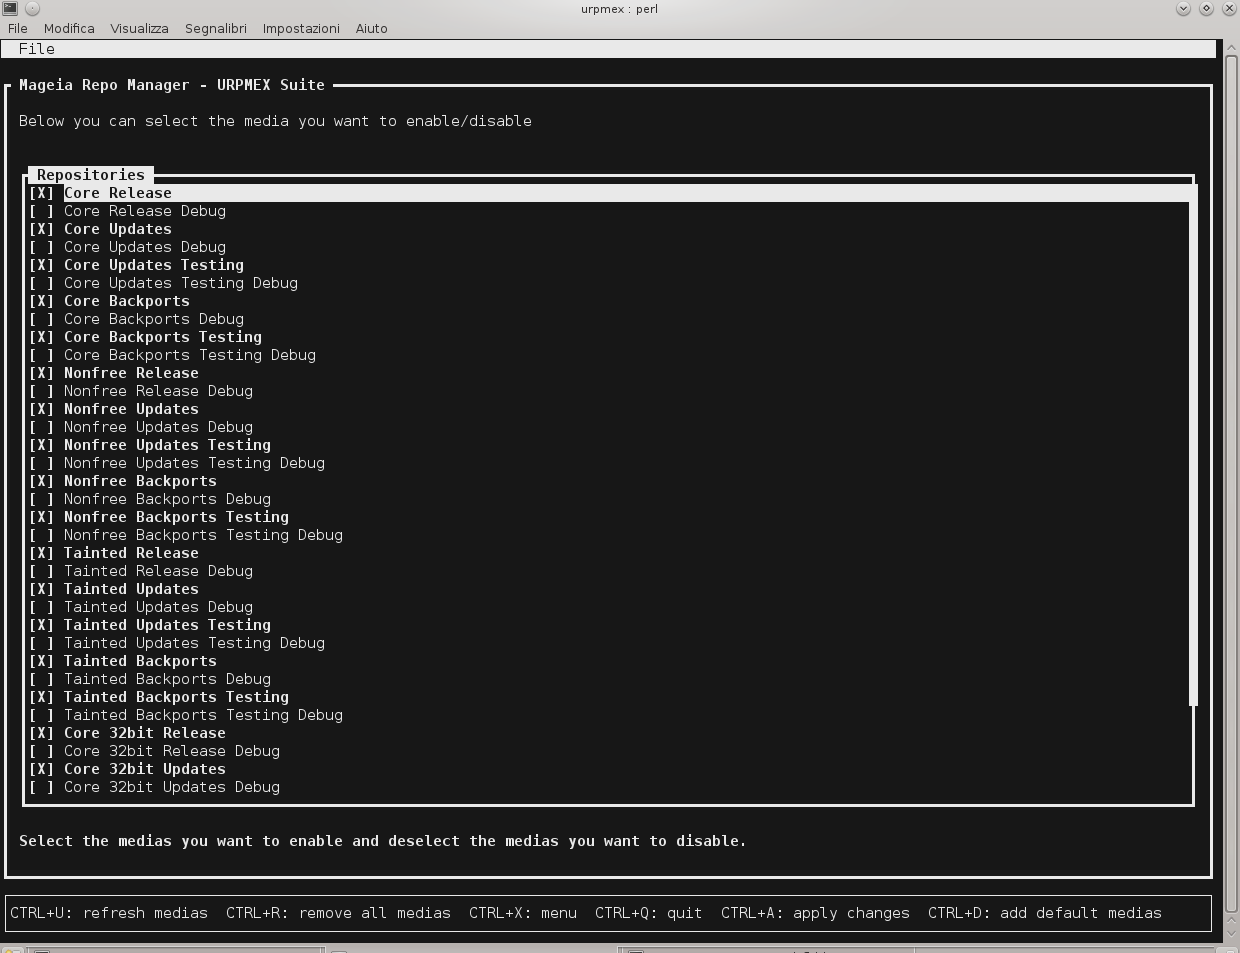This screenshot has height=953, width=1240.
Task: Enable Tainted Release Debug media
Action: pos(41,571)
